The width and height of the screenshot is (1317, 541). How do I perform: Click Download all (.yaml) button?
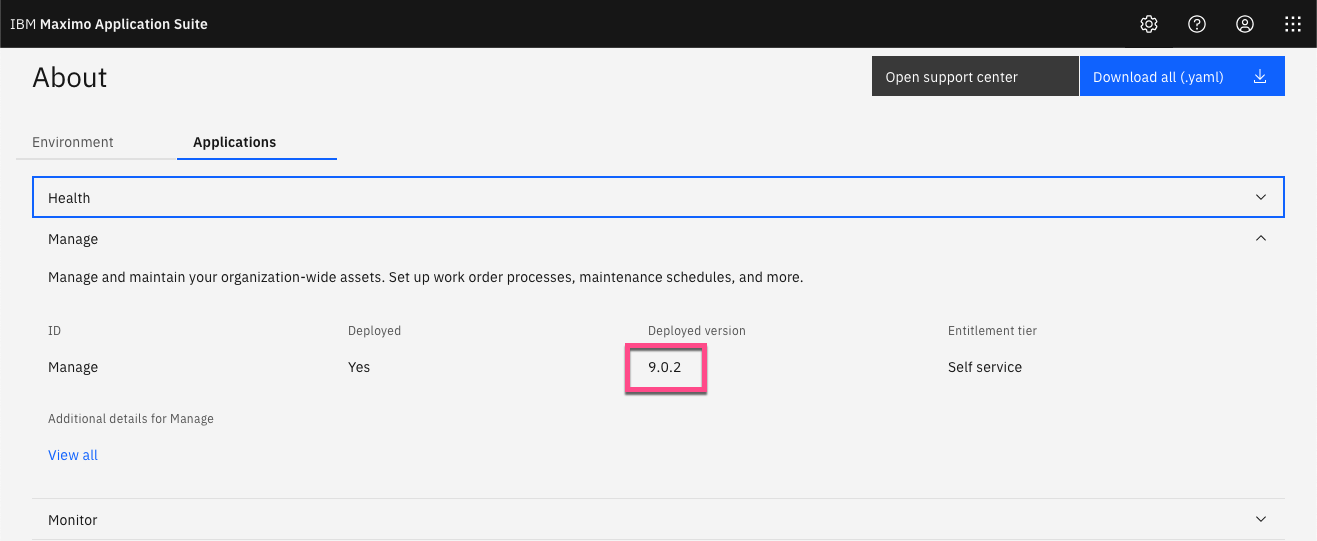point(1182,77)
